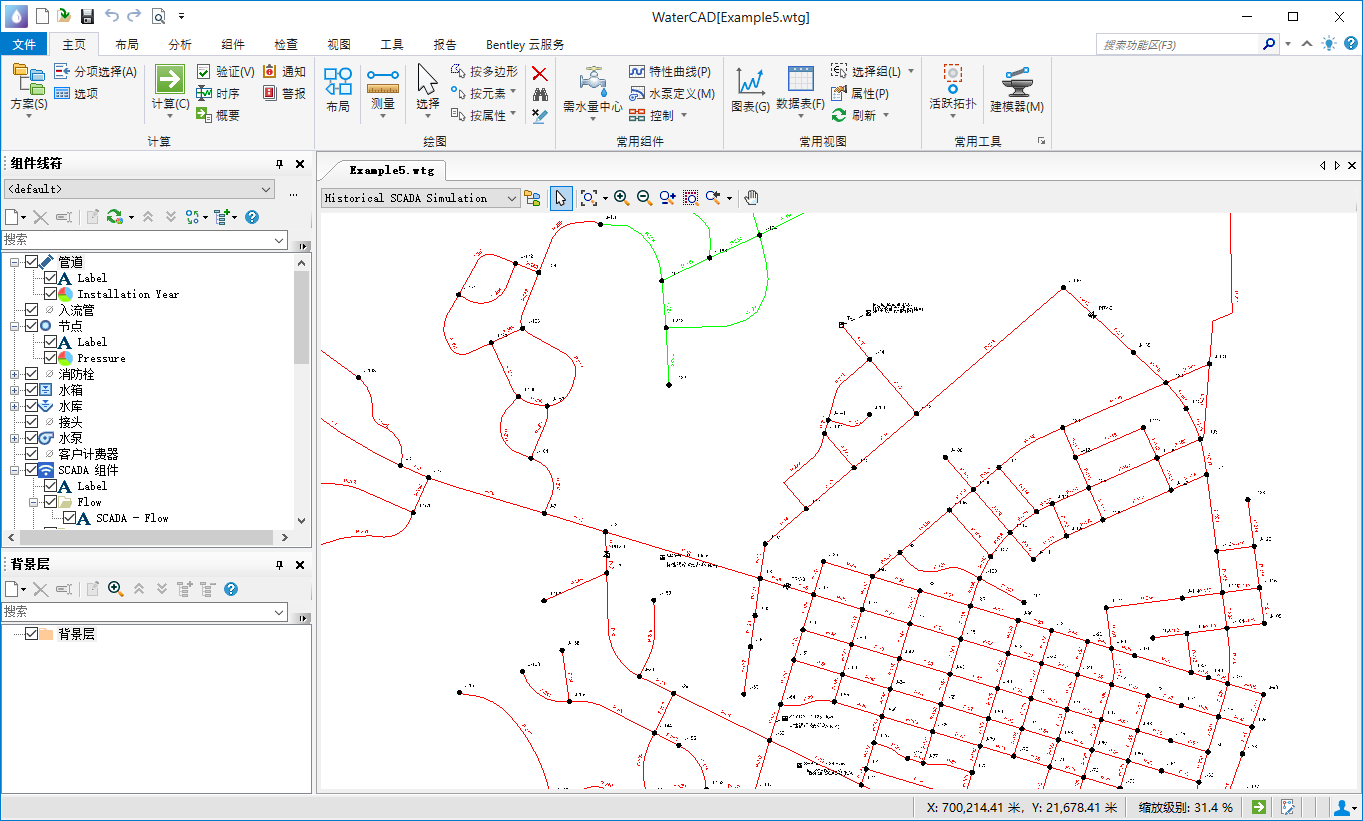Image resolution: width=1363 pixels, height=821 pixels.
Task: Uncheck the Pressure theme checkbox
Action: 51,358
